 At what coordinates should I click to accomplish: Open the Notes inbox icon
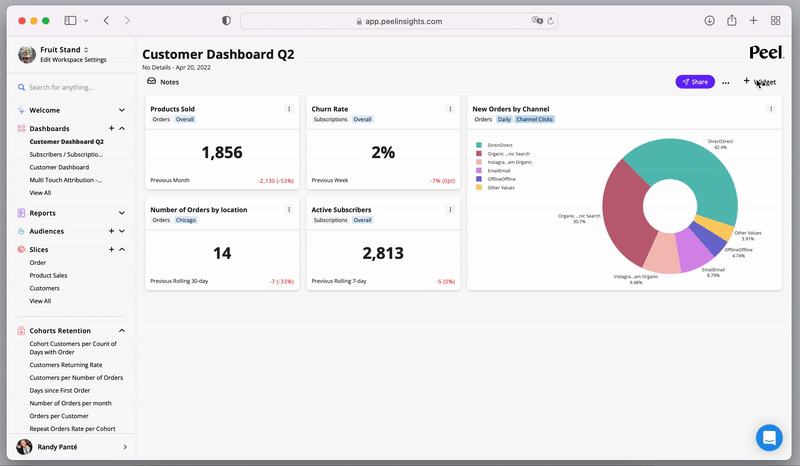(x=152, y=81)
